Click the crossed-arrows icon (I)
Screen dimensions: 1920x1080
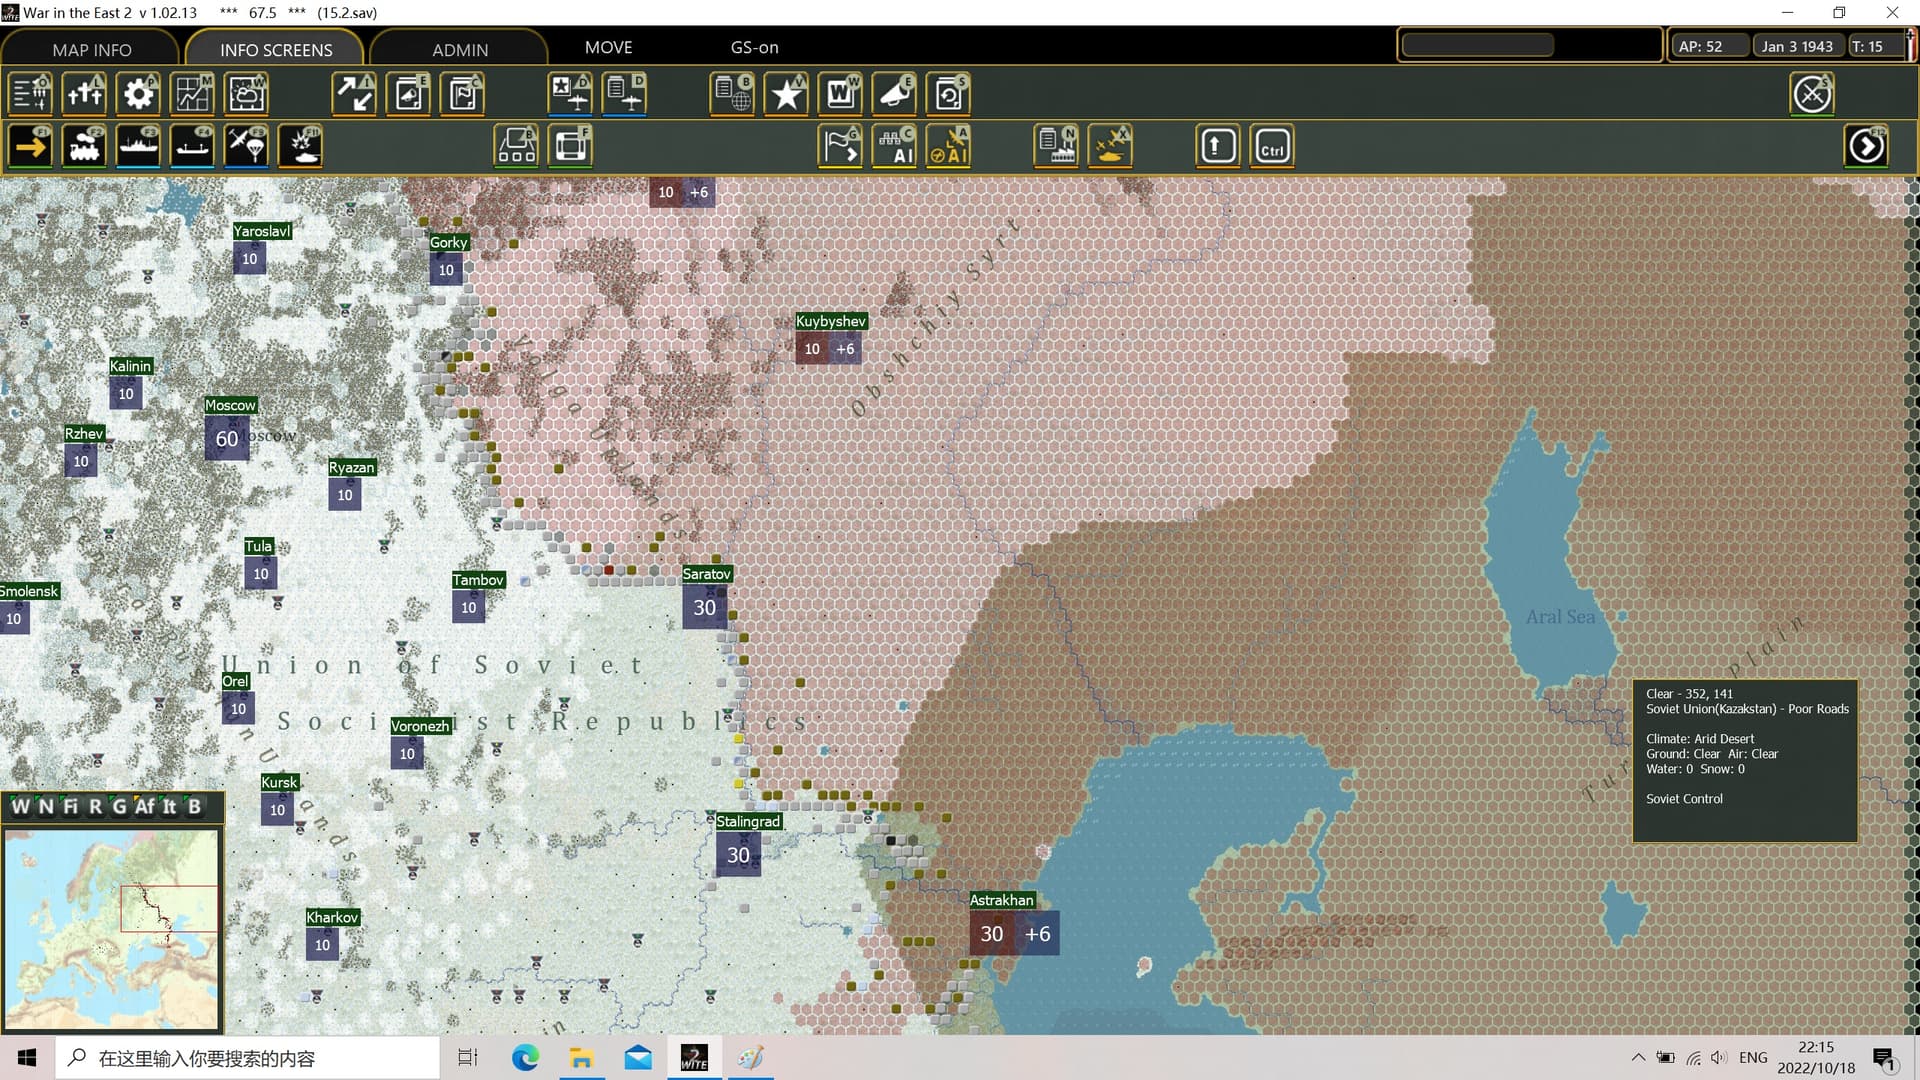(x=354, y=94)
